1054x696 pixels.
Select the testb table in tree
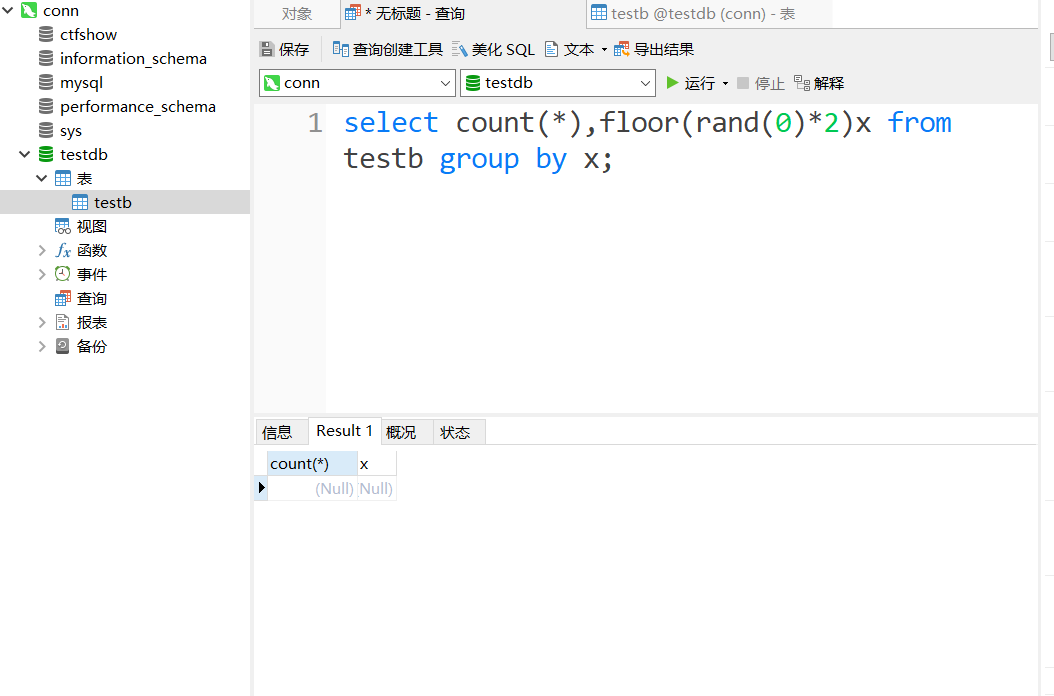coord(112,203)
